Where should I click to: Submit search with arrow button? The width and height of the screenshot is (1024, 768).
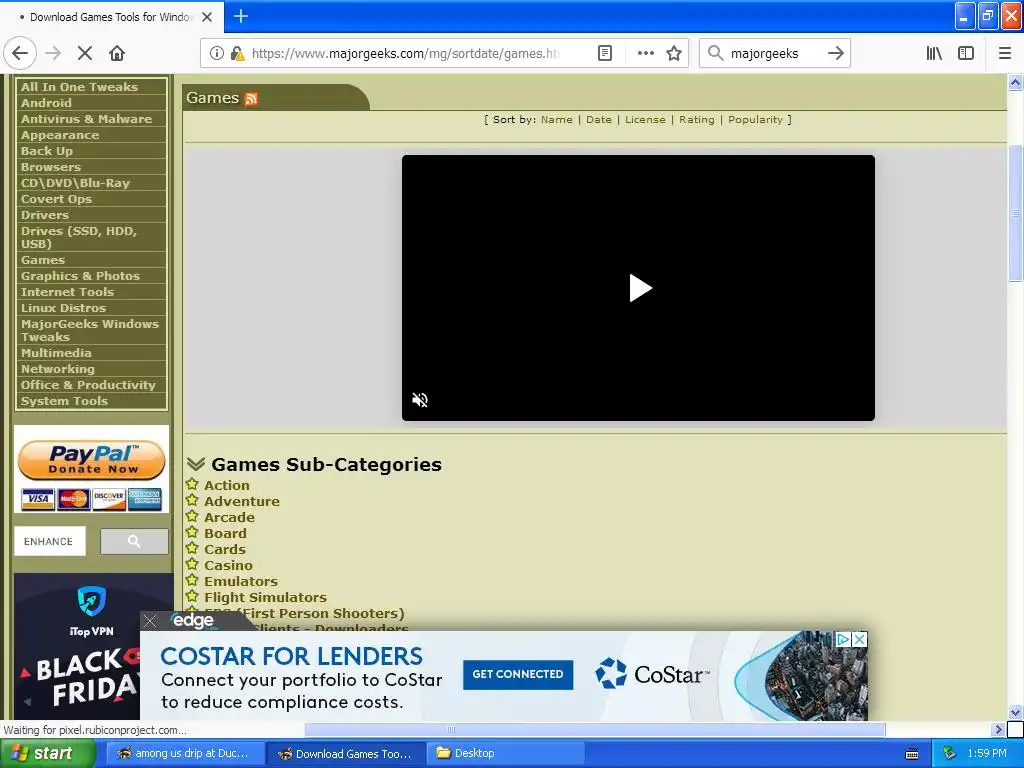point(836,54)
